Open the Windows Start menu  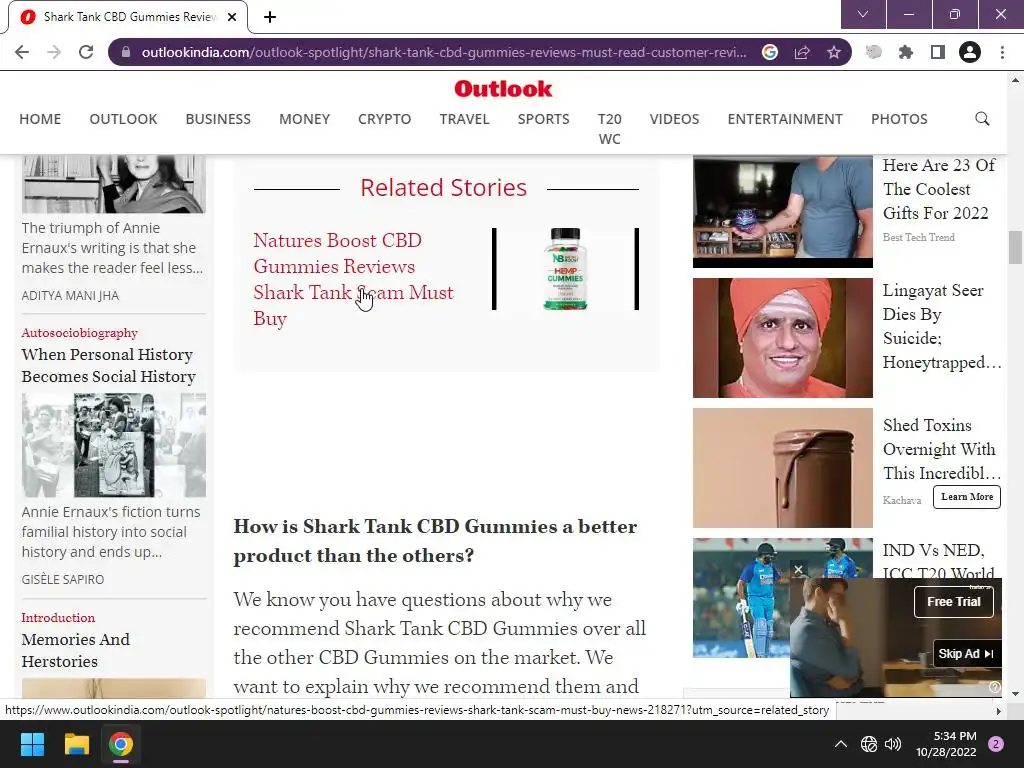pos(32,744)
